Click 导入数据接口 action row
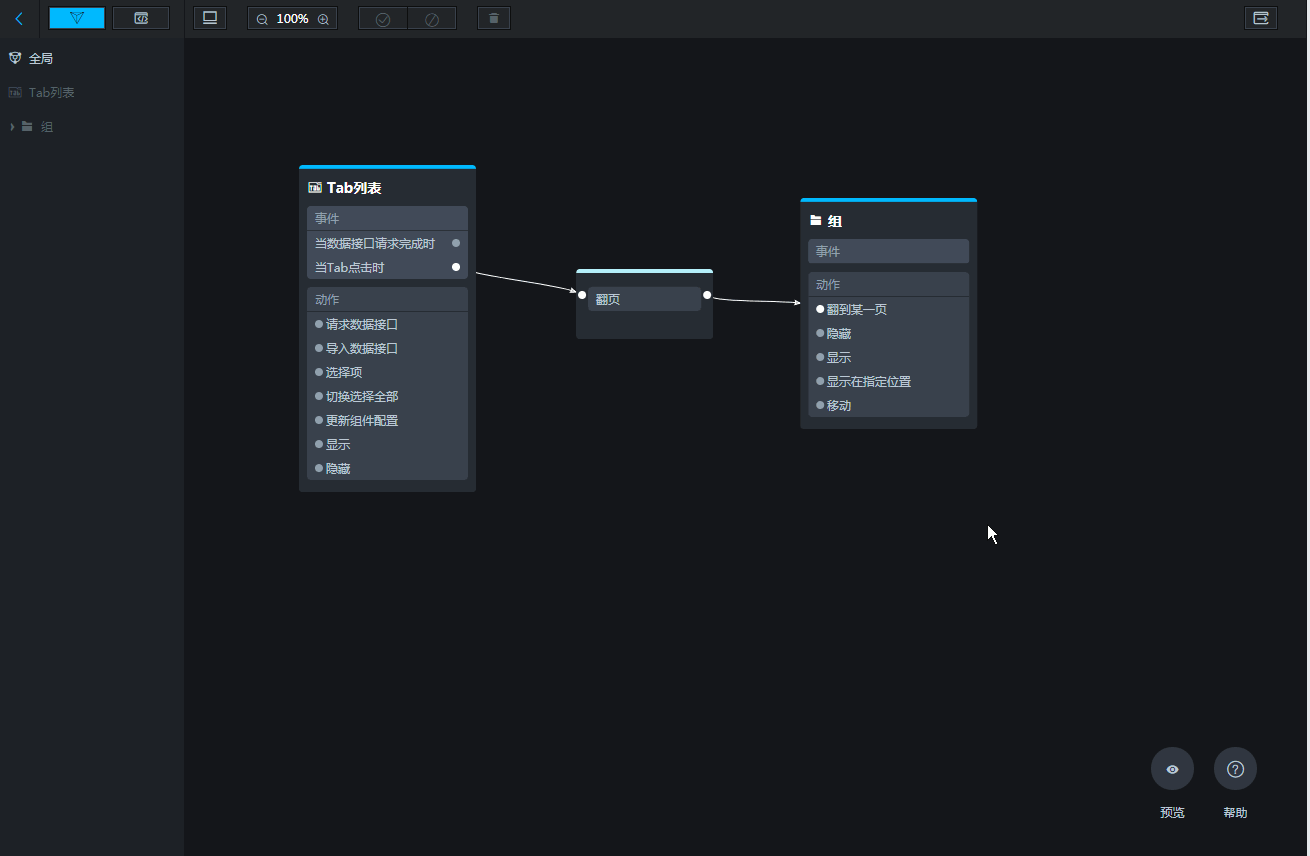This screenshot has width=1310, height=856. point(387,348)
